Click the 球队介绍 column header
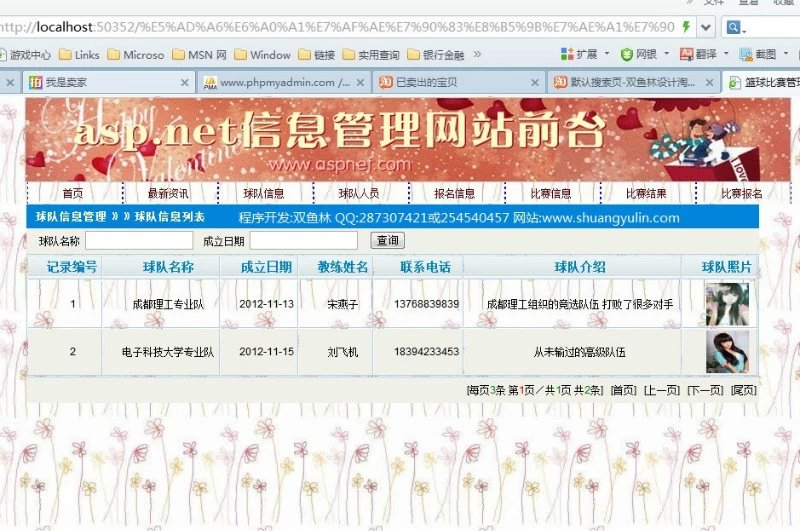Image resolution: width=800 pixels, height=531 pixels. (x=580, y=267)
